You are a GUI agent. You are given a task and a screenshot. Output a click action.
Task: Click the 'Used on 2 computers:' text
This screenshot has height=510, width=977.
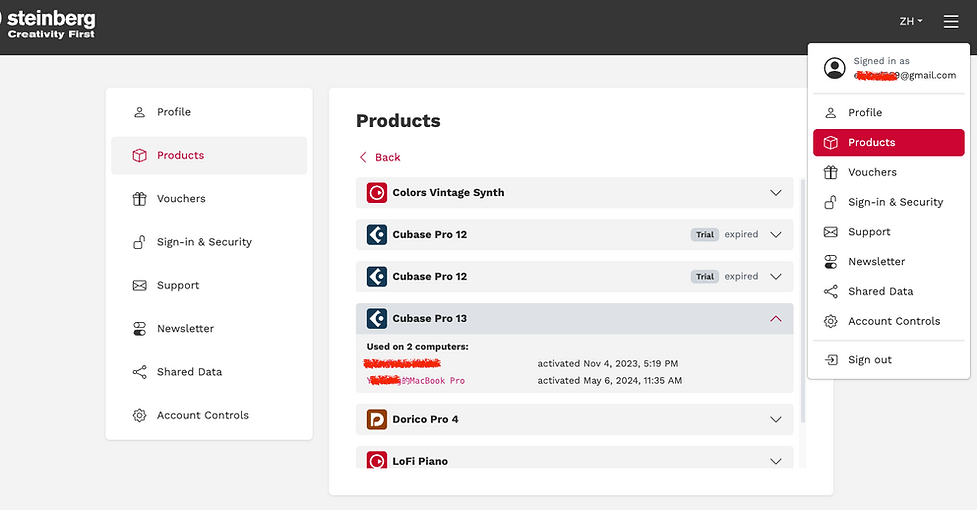point(417,347)
